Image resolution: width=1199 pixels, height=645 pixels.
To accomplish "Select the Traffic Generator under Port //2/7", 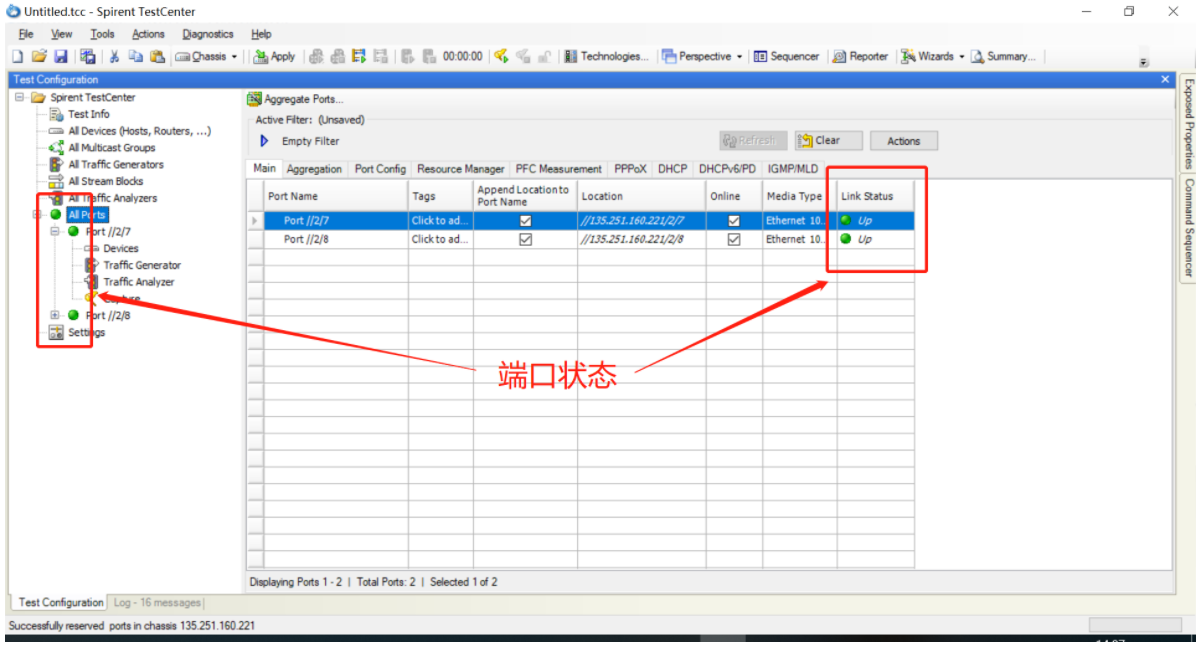I will (144, 265).
